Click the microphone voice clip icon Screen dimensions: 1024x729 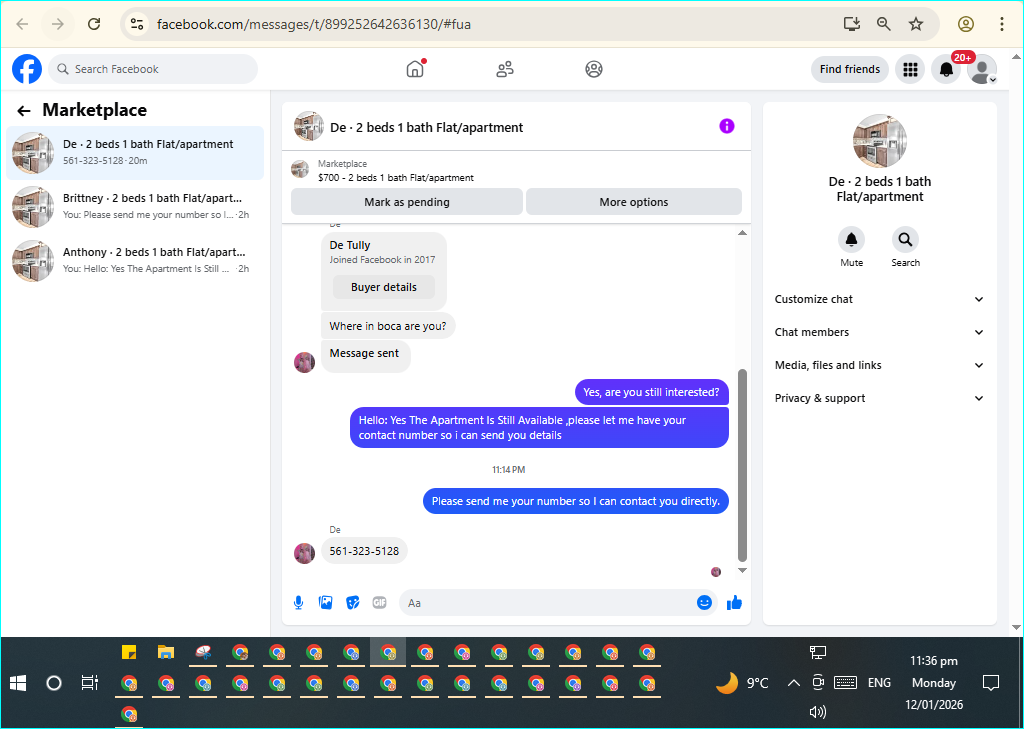298,602
